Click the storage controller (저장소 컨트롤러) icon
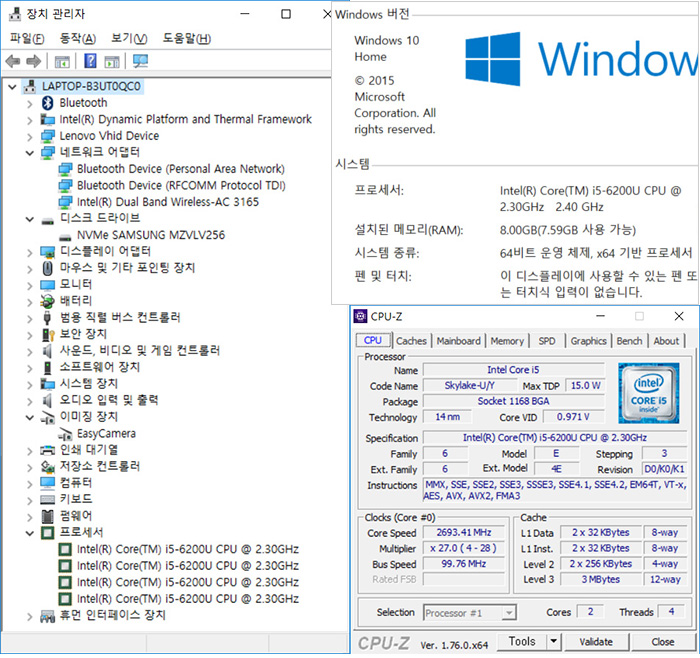 [47, 466]
